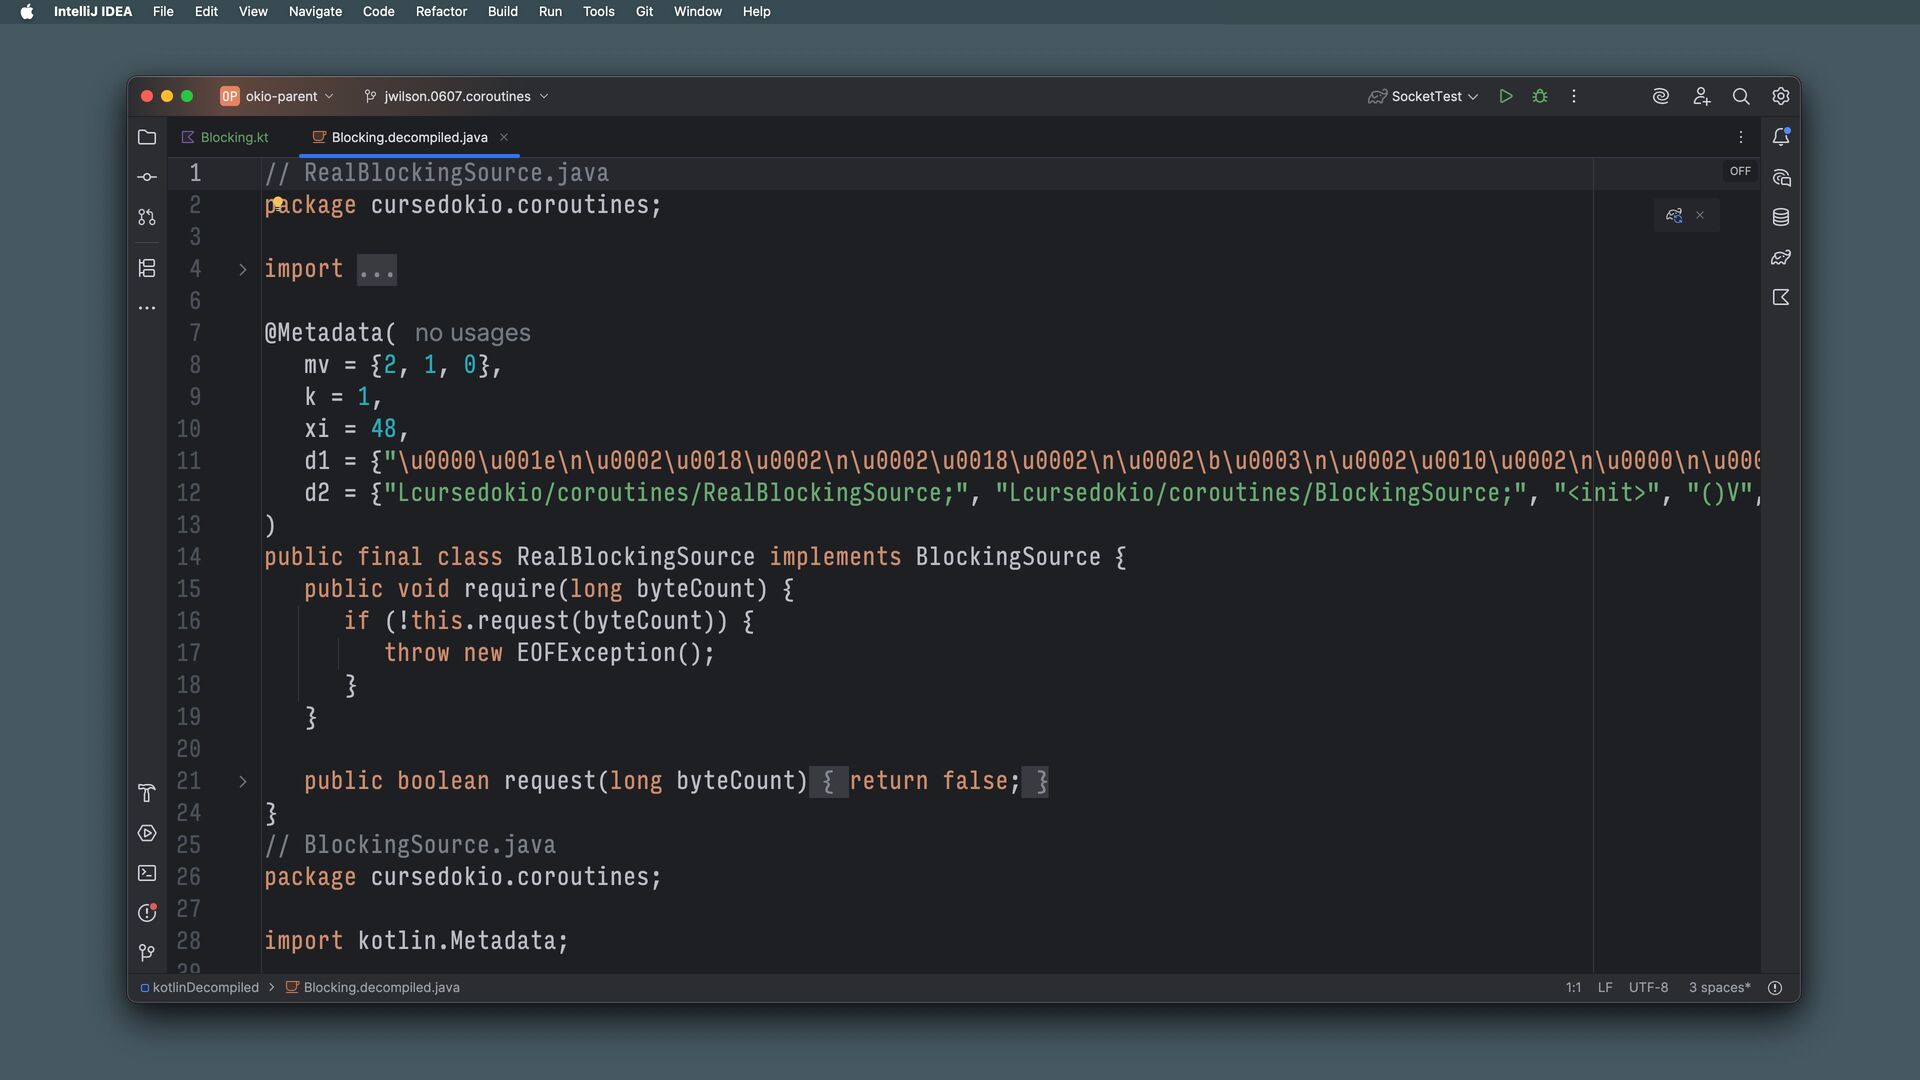Open the Gradle tool window
The width and height of the screenshot is (1920, 1080).
(1781, 257)
